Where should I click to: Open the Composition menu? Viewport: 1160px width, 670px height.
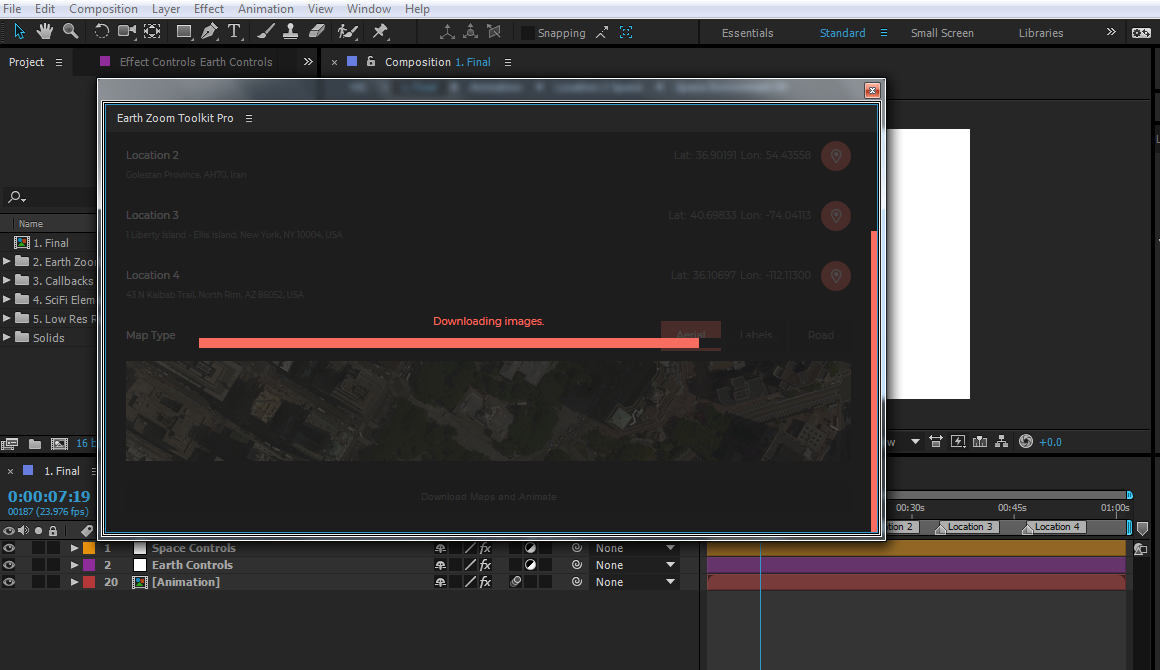pyautogui.click(x=103, y=9)
